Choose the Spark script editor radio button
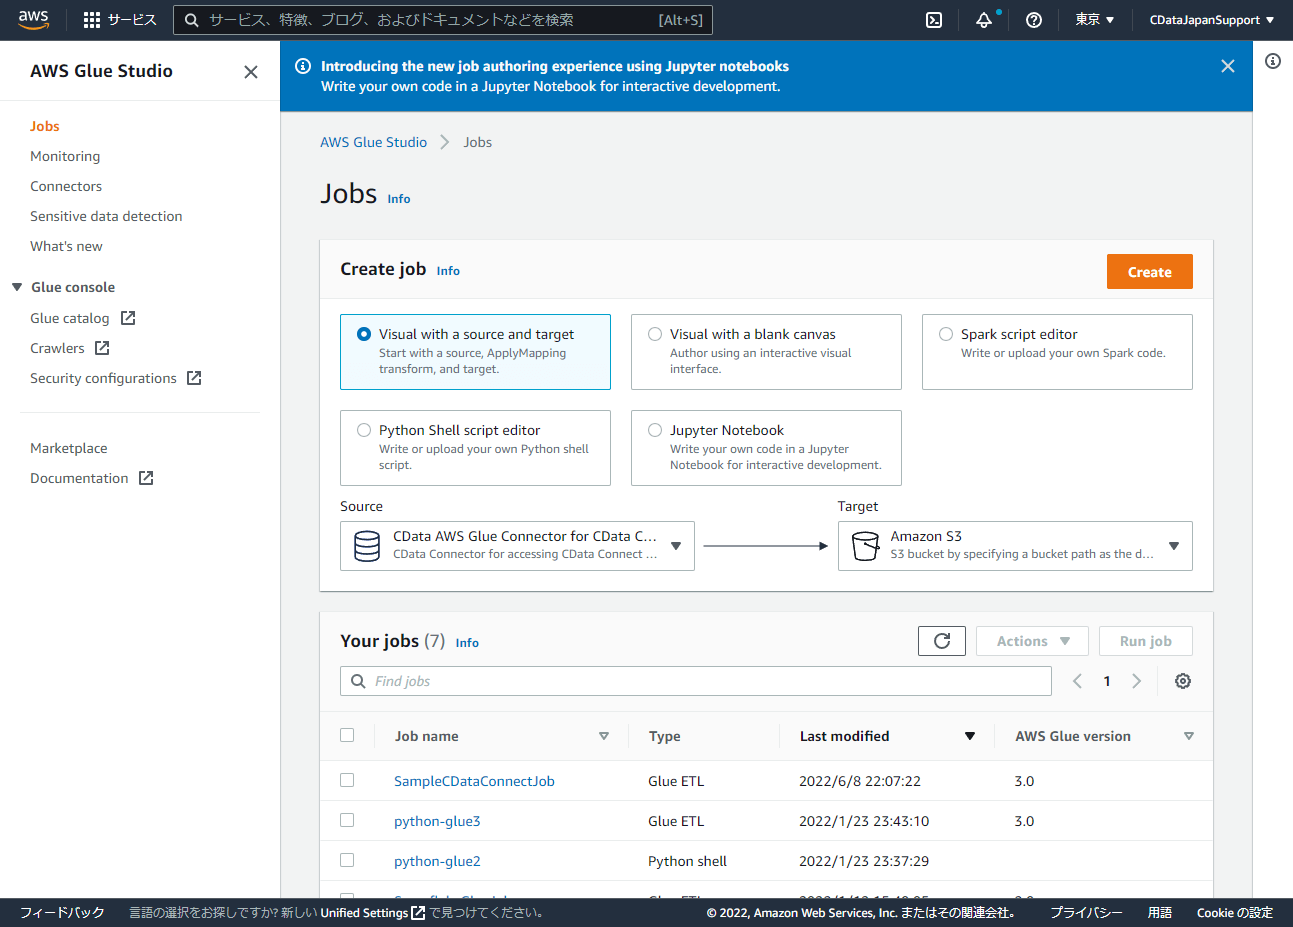This screenshot has width=1293, height=927. (946, 334)
